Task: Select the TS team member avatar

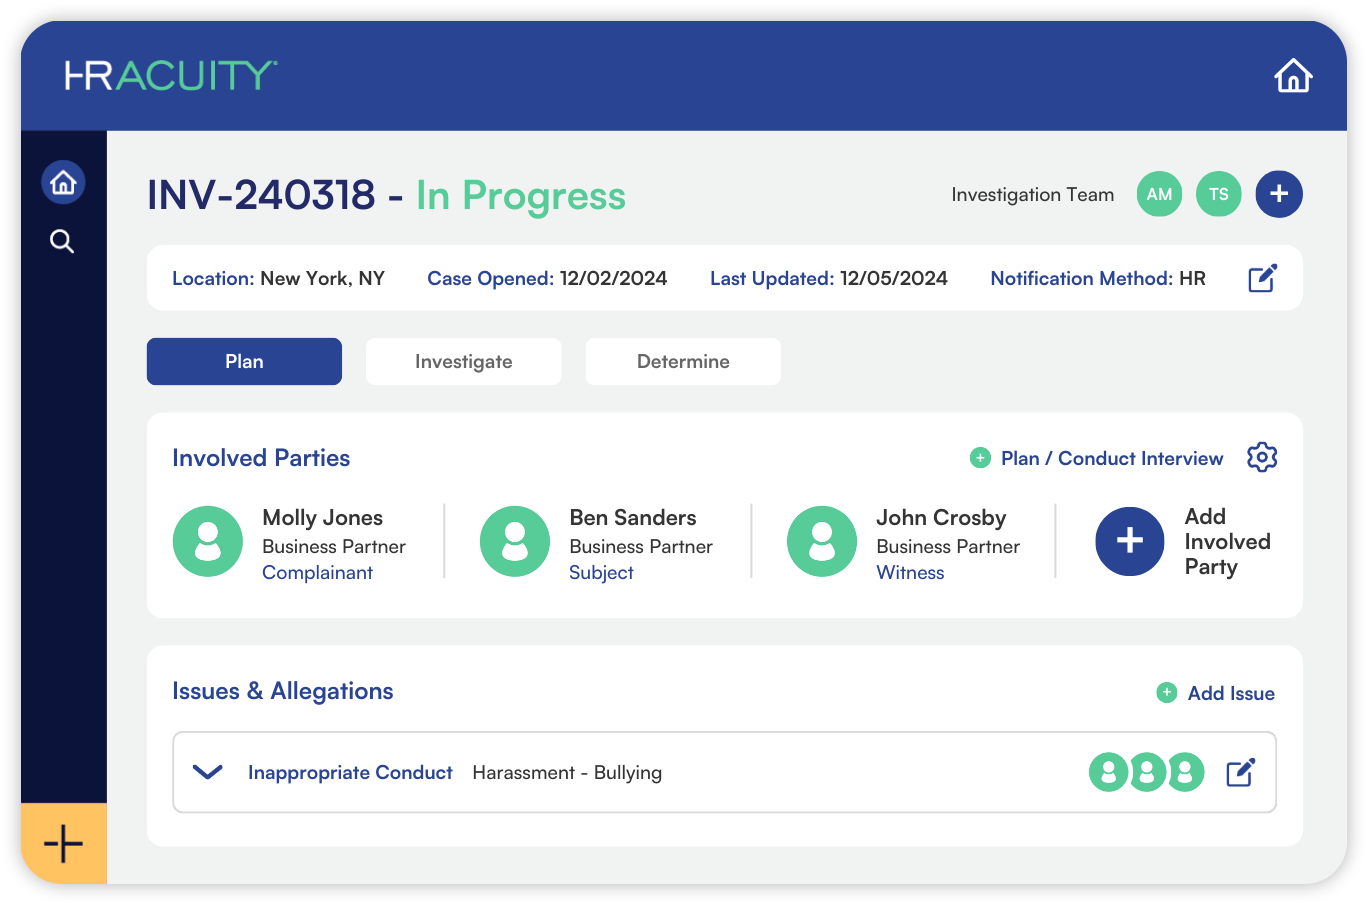Action: click(x=1218, y=194)
